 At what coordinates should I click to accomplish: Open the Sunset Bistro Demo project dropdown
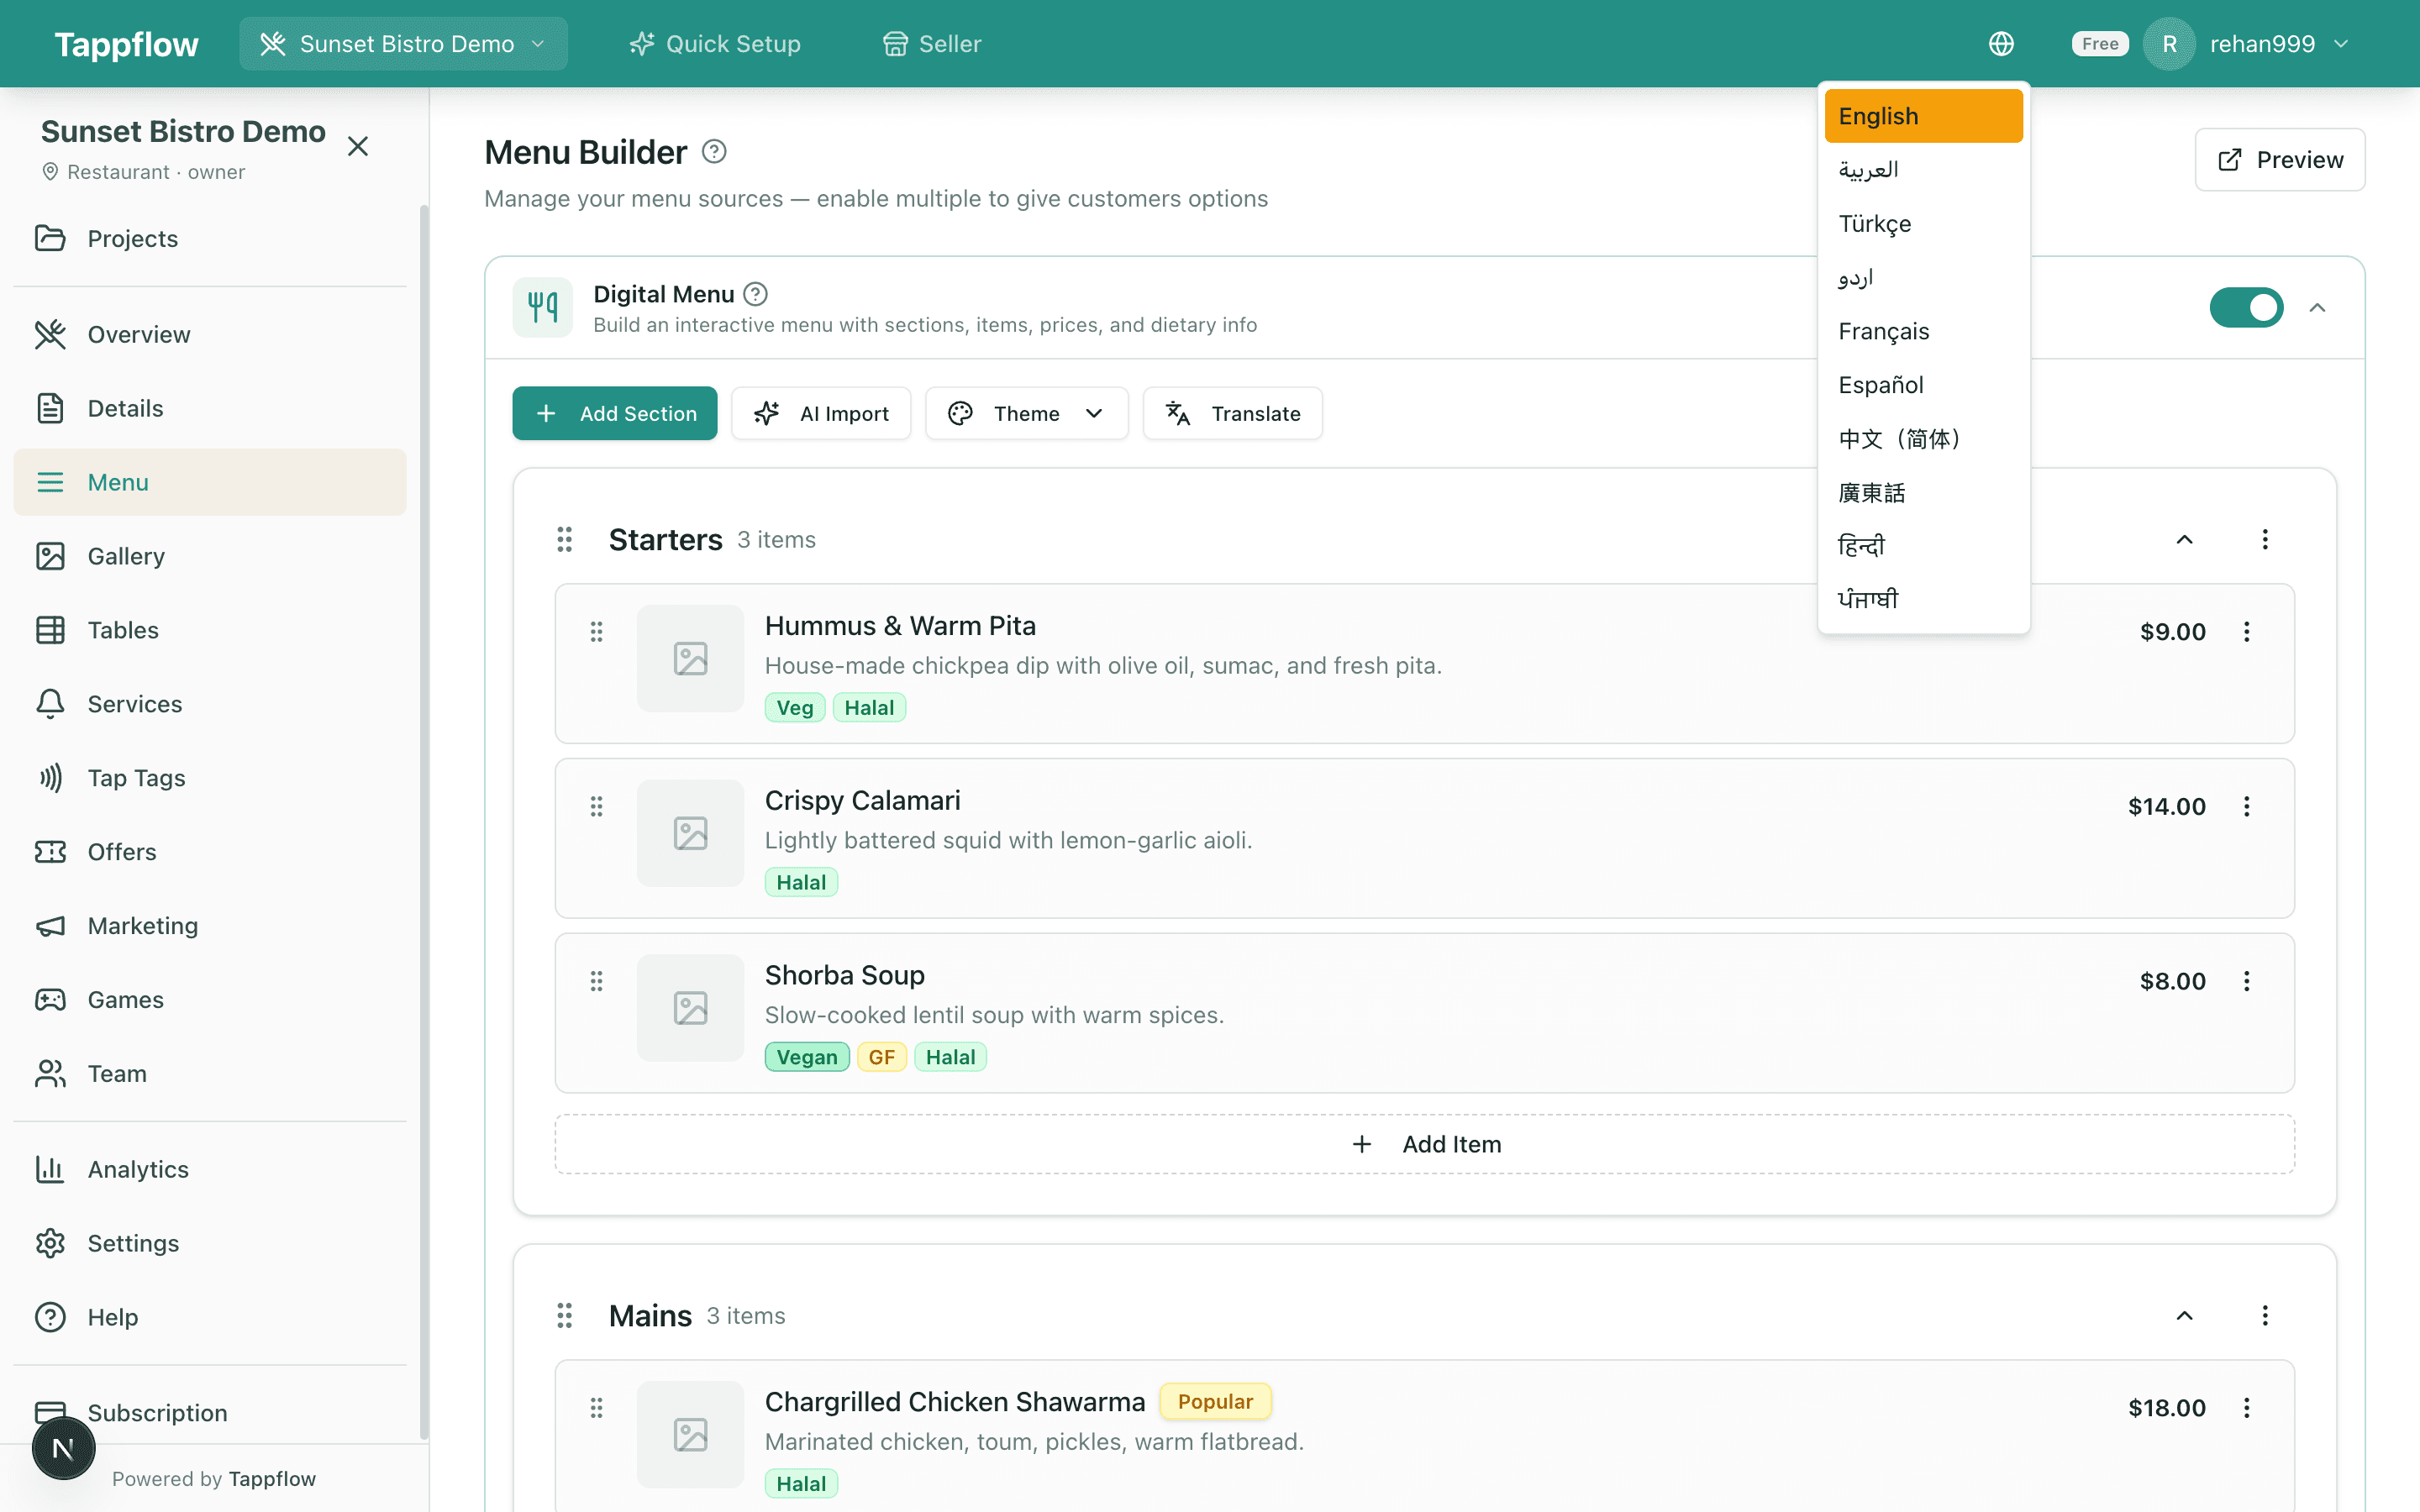click(403, 43)
